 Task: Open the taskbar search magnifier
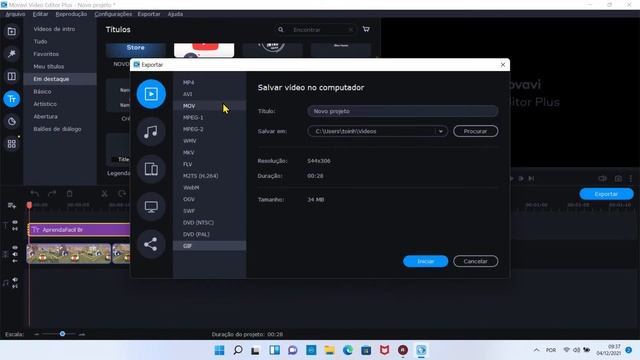click(238, 350)
